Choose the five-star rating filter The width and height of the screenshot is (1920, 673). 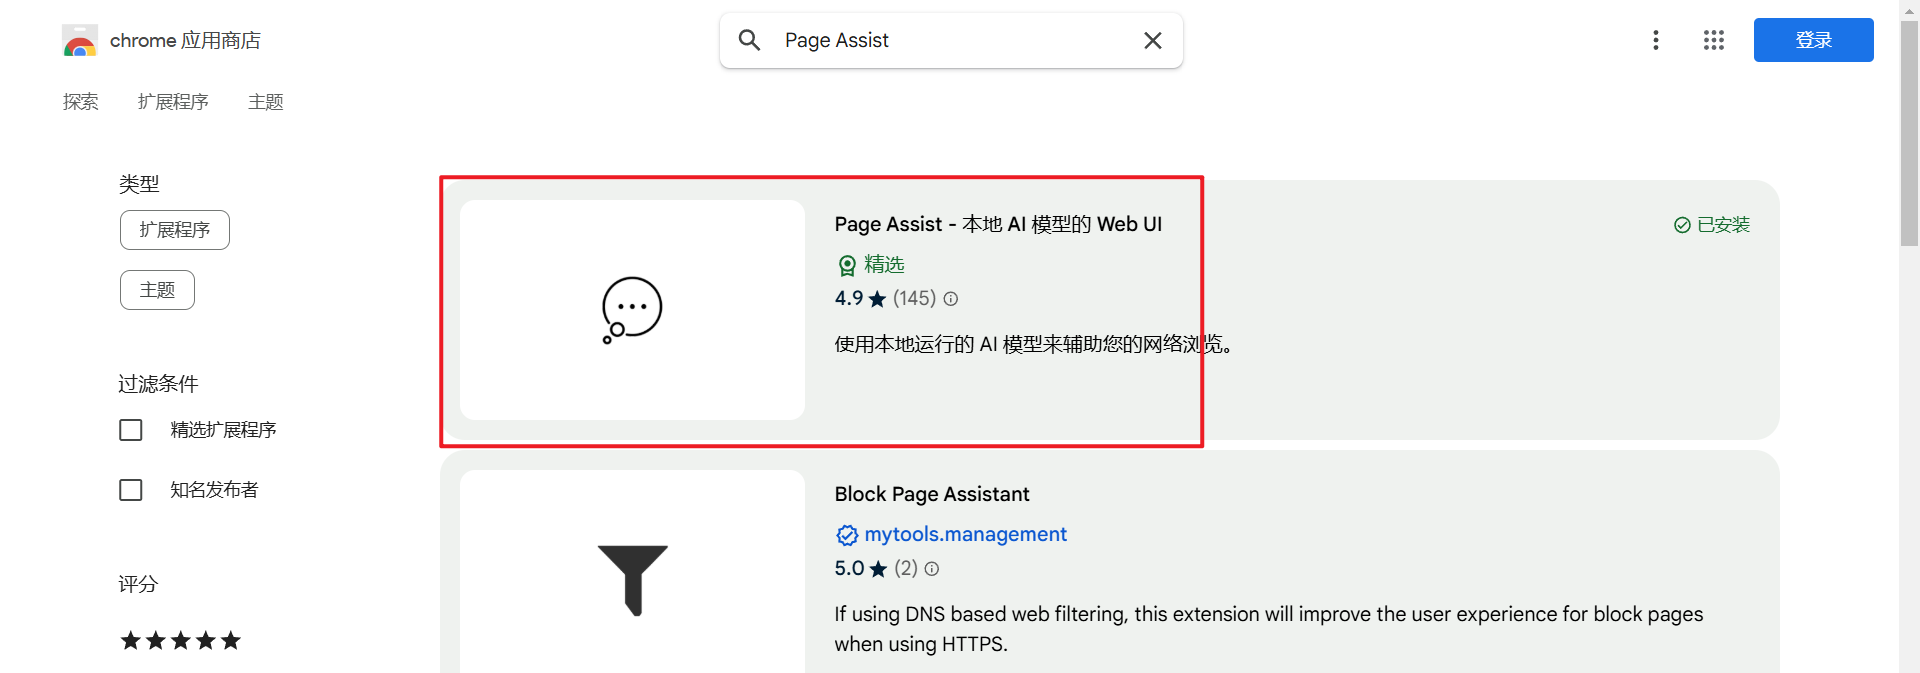point(181,640)
